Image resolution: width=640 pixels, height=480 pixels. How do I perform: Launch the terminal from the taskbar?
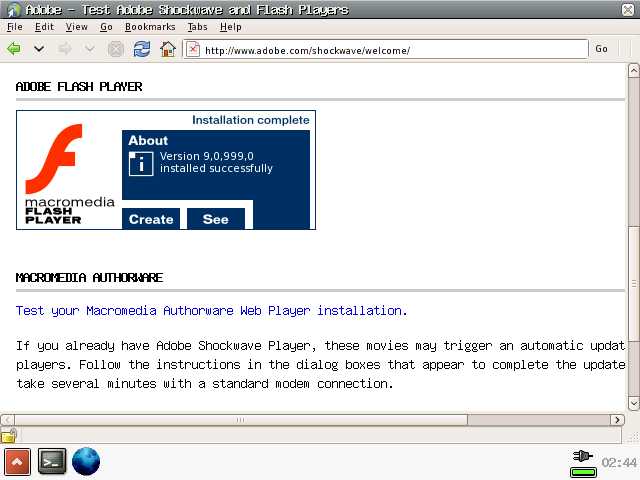52,461
